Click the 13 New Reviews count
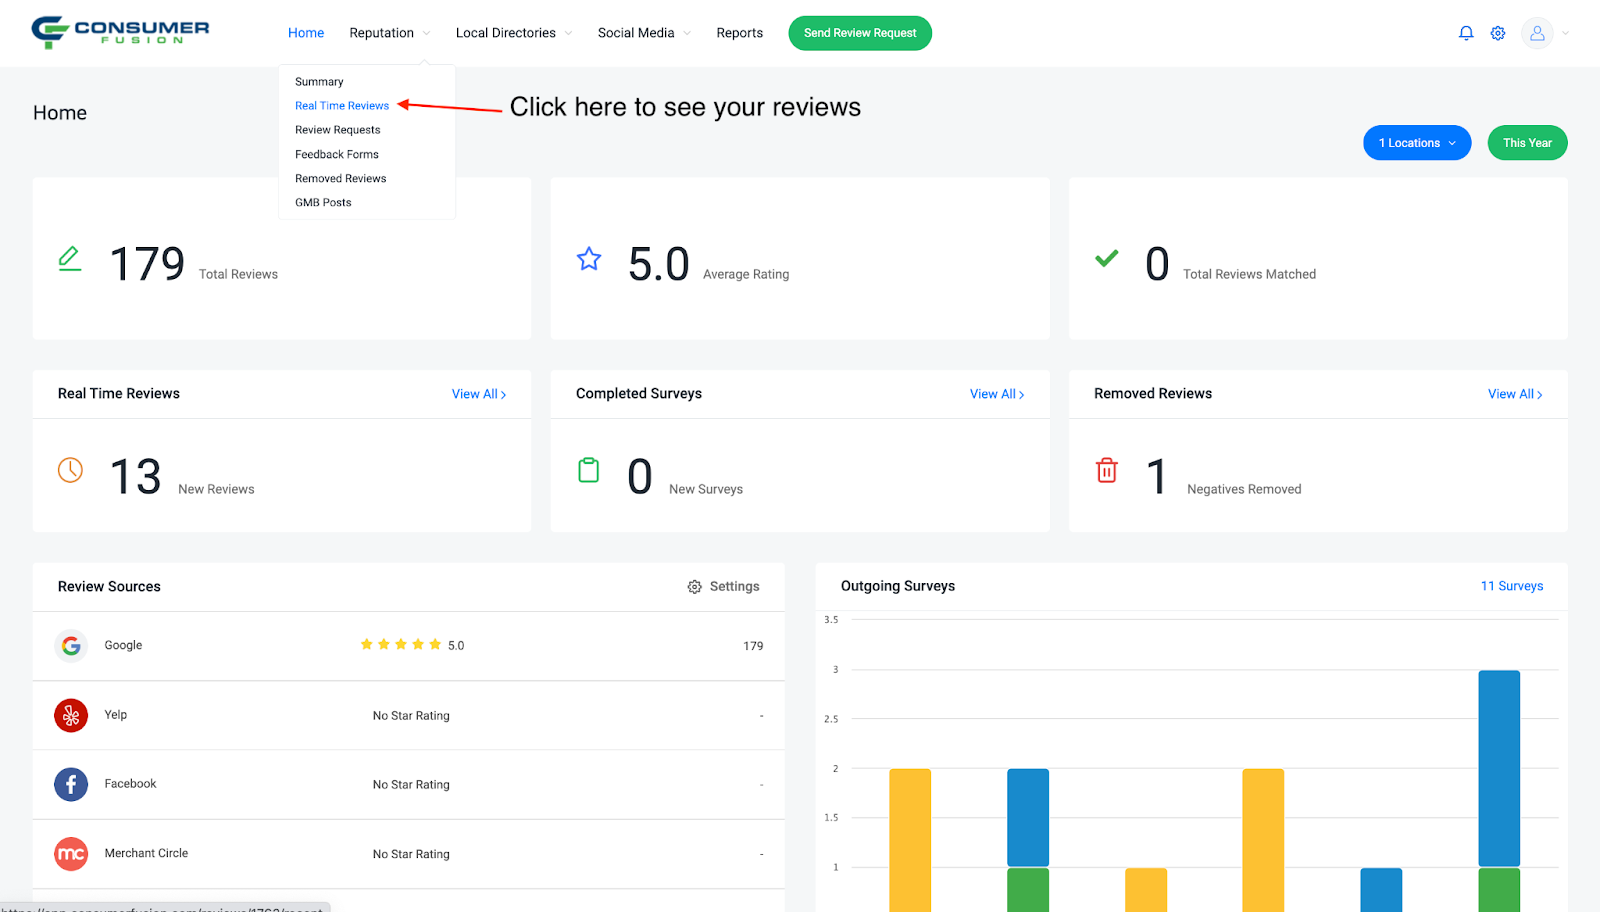1600x912 pixels. [135, 477]
